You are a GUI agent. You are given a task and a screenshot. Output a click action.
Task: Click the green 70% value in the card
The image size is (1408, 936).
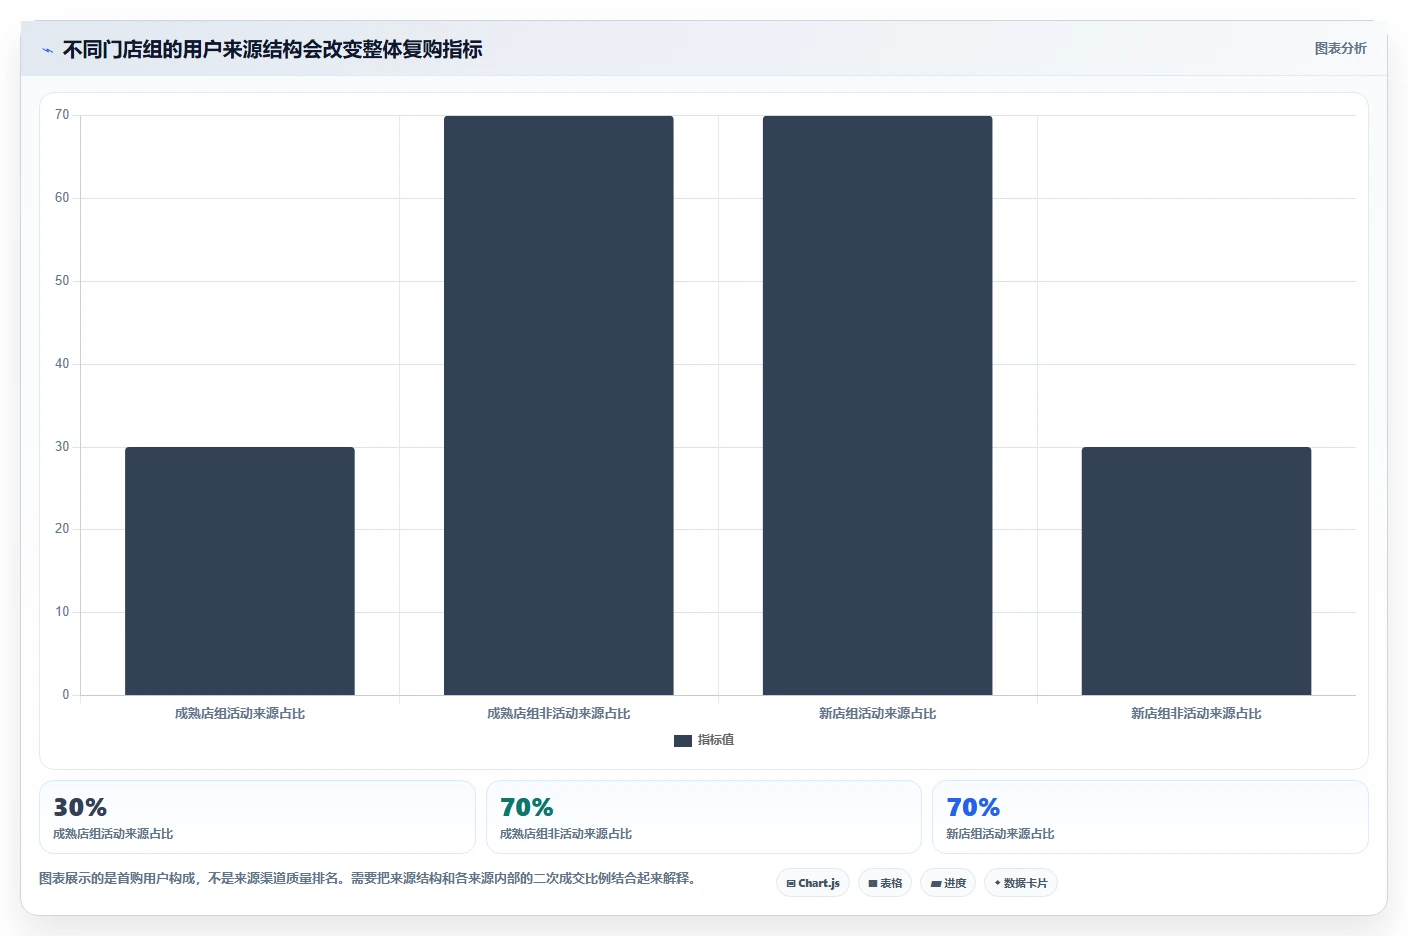[x=527, y=807]
